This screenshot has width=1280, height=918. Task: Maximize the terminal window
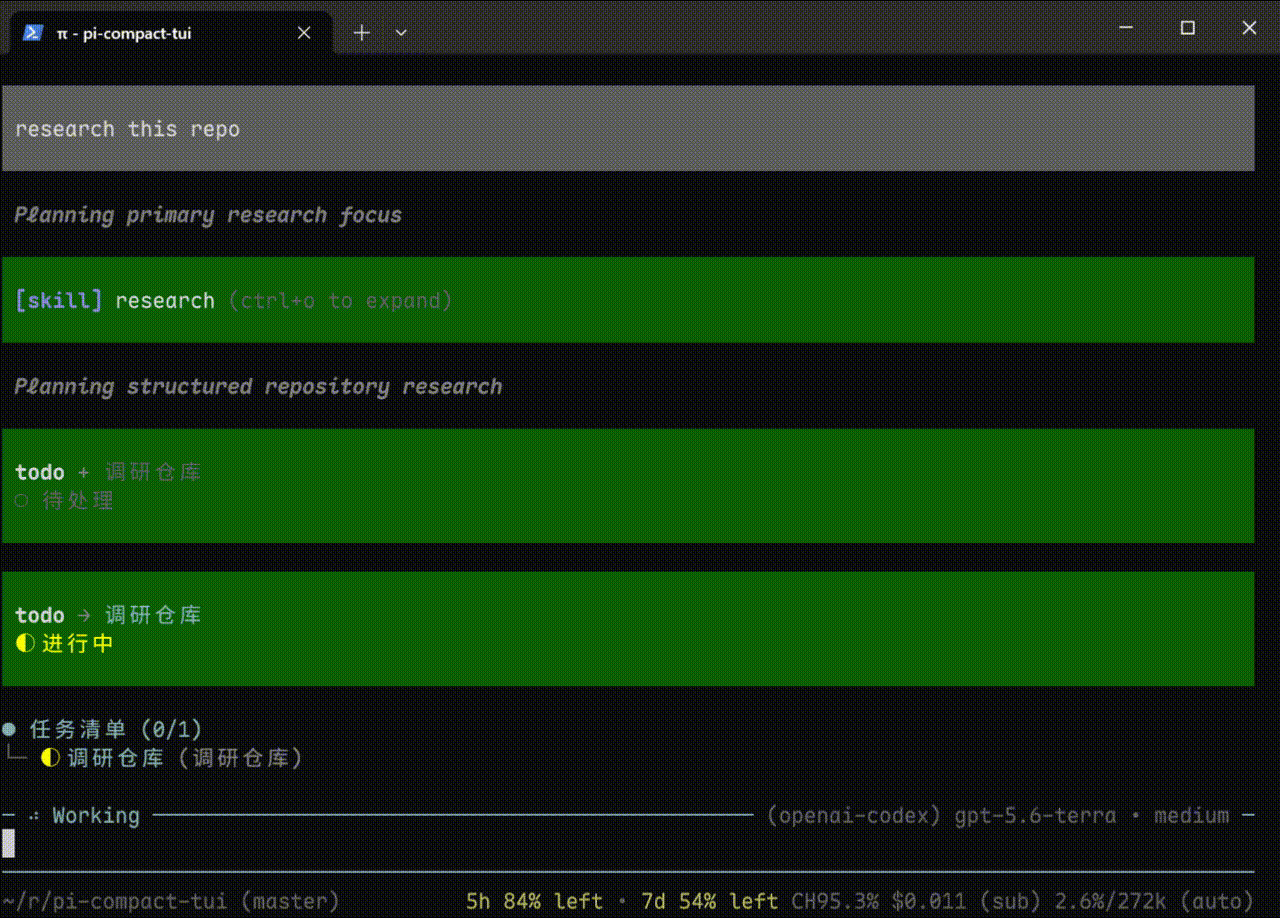(x=1188, y=29)
